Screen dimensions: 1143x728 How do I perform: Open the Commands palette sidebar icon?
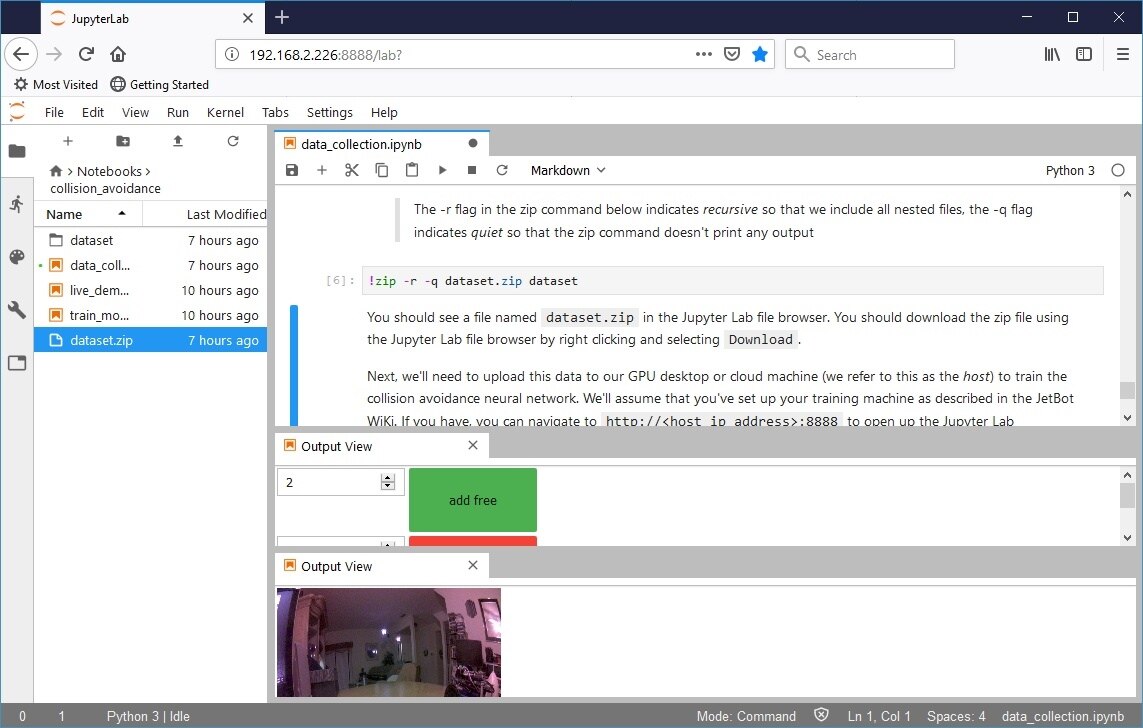[17, 257]
